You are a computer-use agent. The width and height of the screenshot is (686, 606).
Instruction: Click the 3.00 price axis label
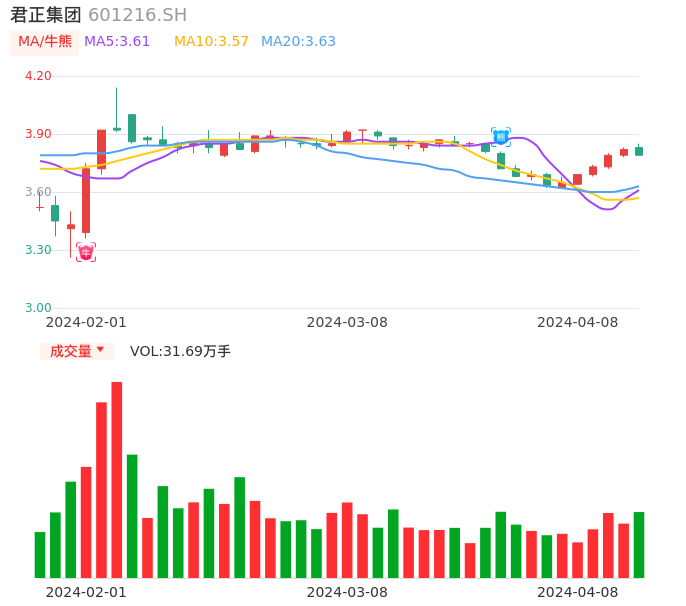[x=38, y=308]
